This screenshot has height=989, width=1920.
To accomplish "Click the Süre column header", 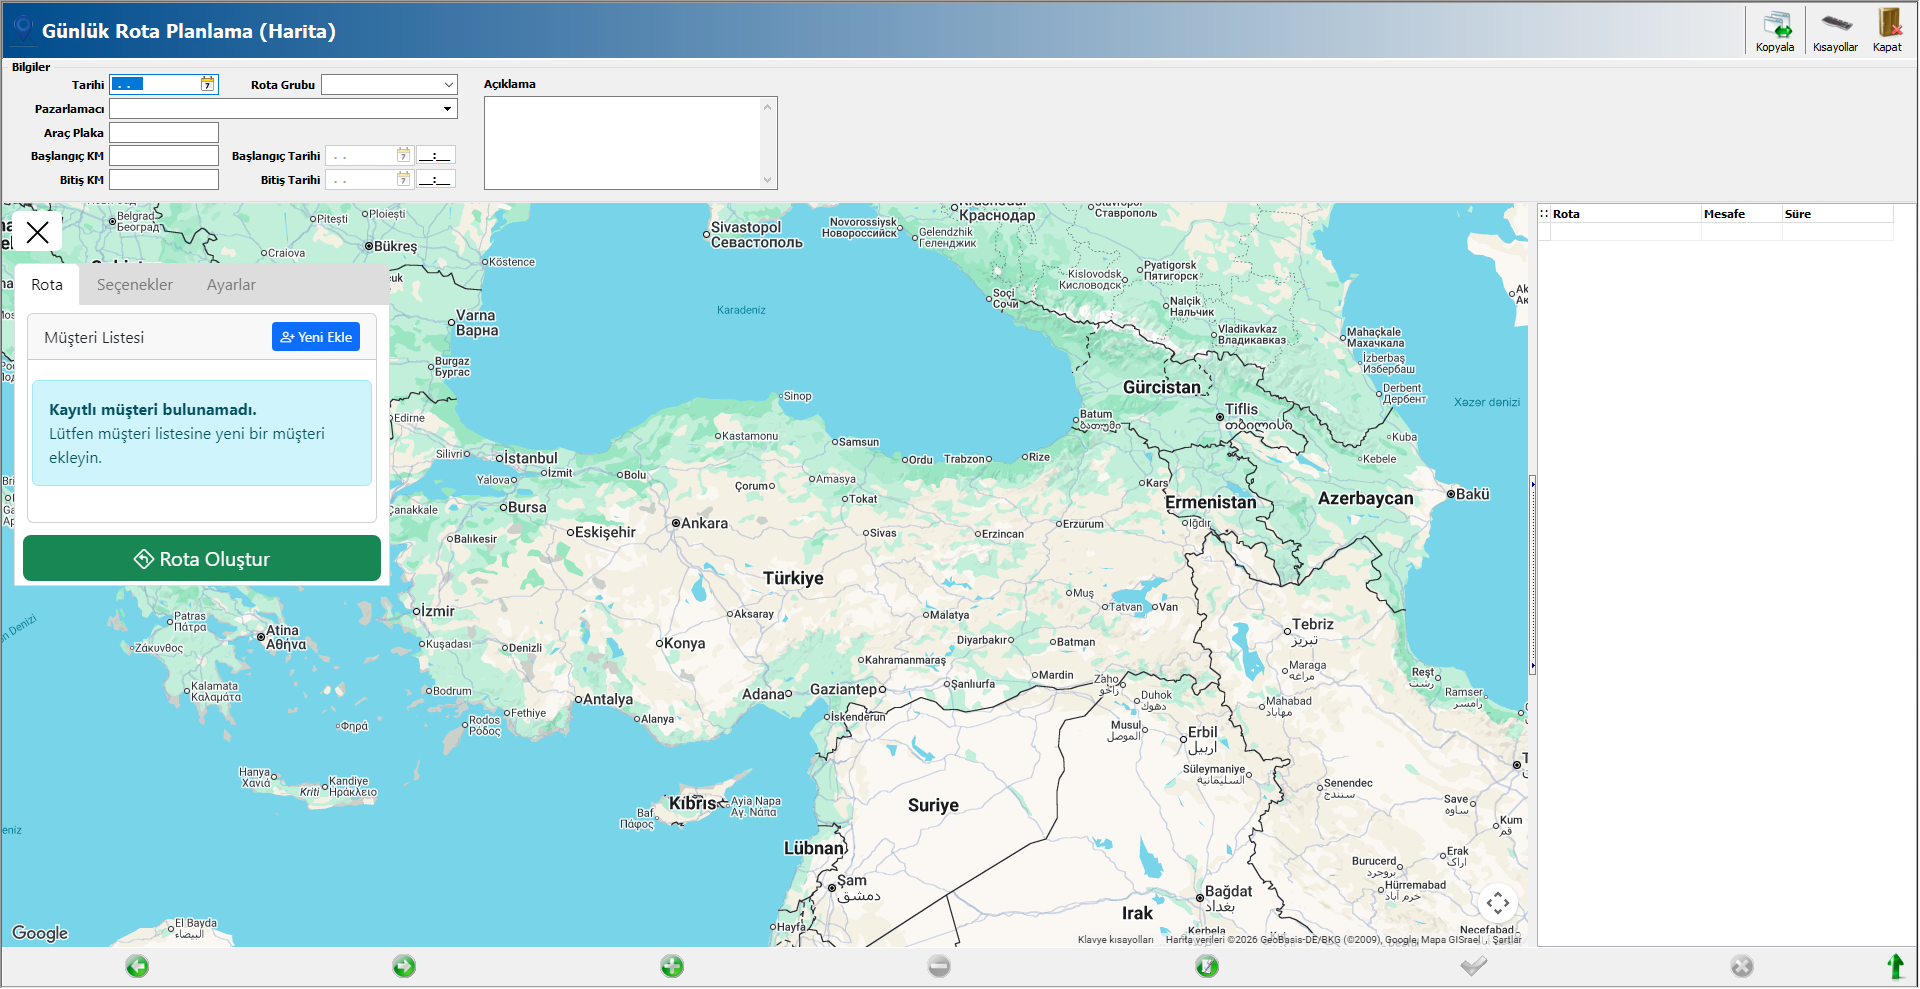I will click(1837, 214).
